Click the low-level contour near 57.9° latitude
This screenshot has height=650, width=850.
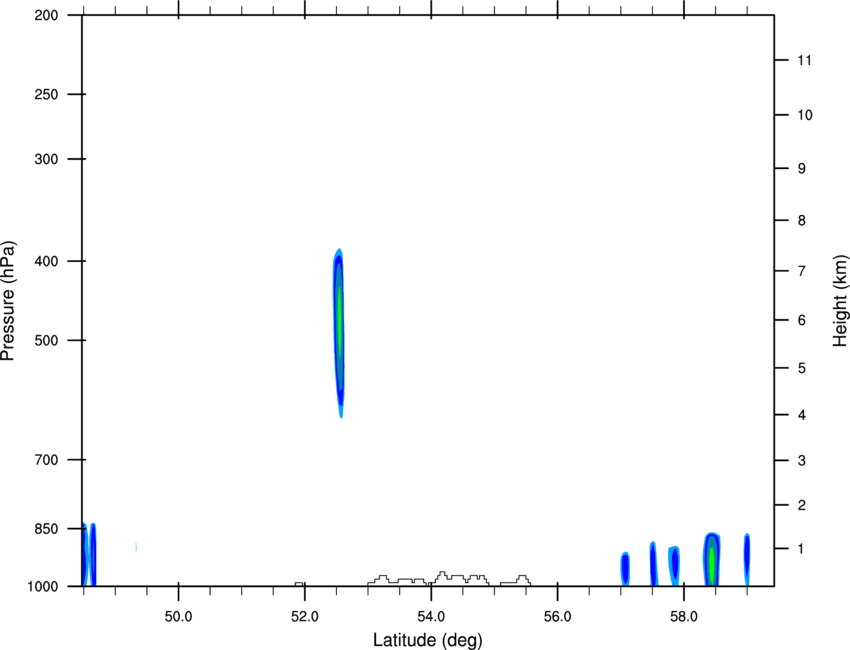(x=674, y=566)
